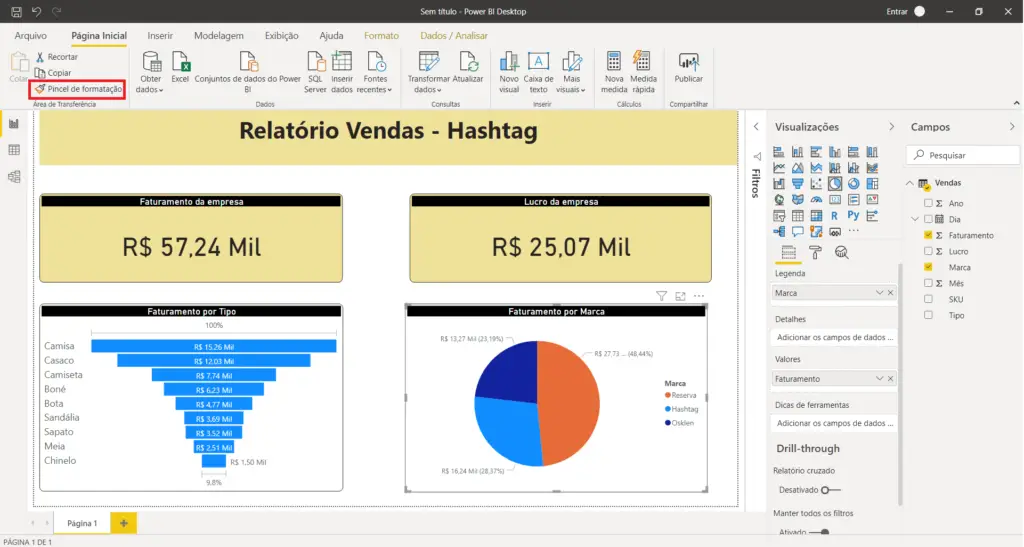Open the Transformar dados dropdown

[428, 72]
